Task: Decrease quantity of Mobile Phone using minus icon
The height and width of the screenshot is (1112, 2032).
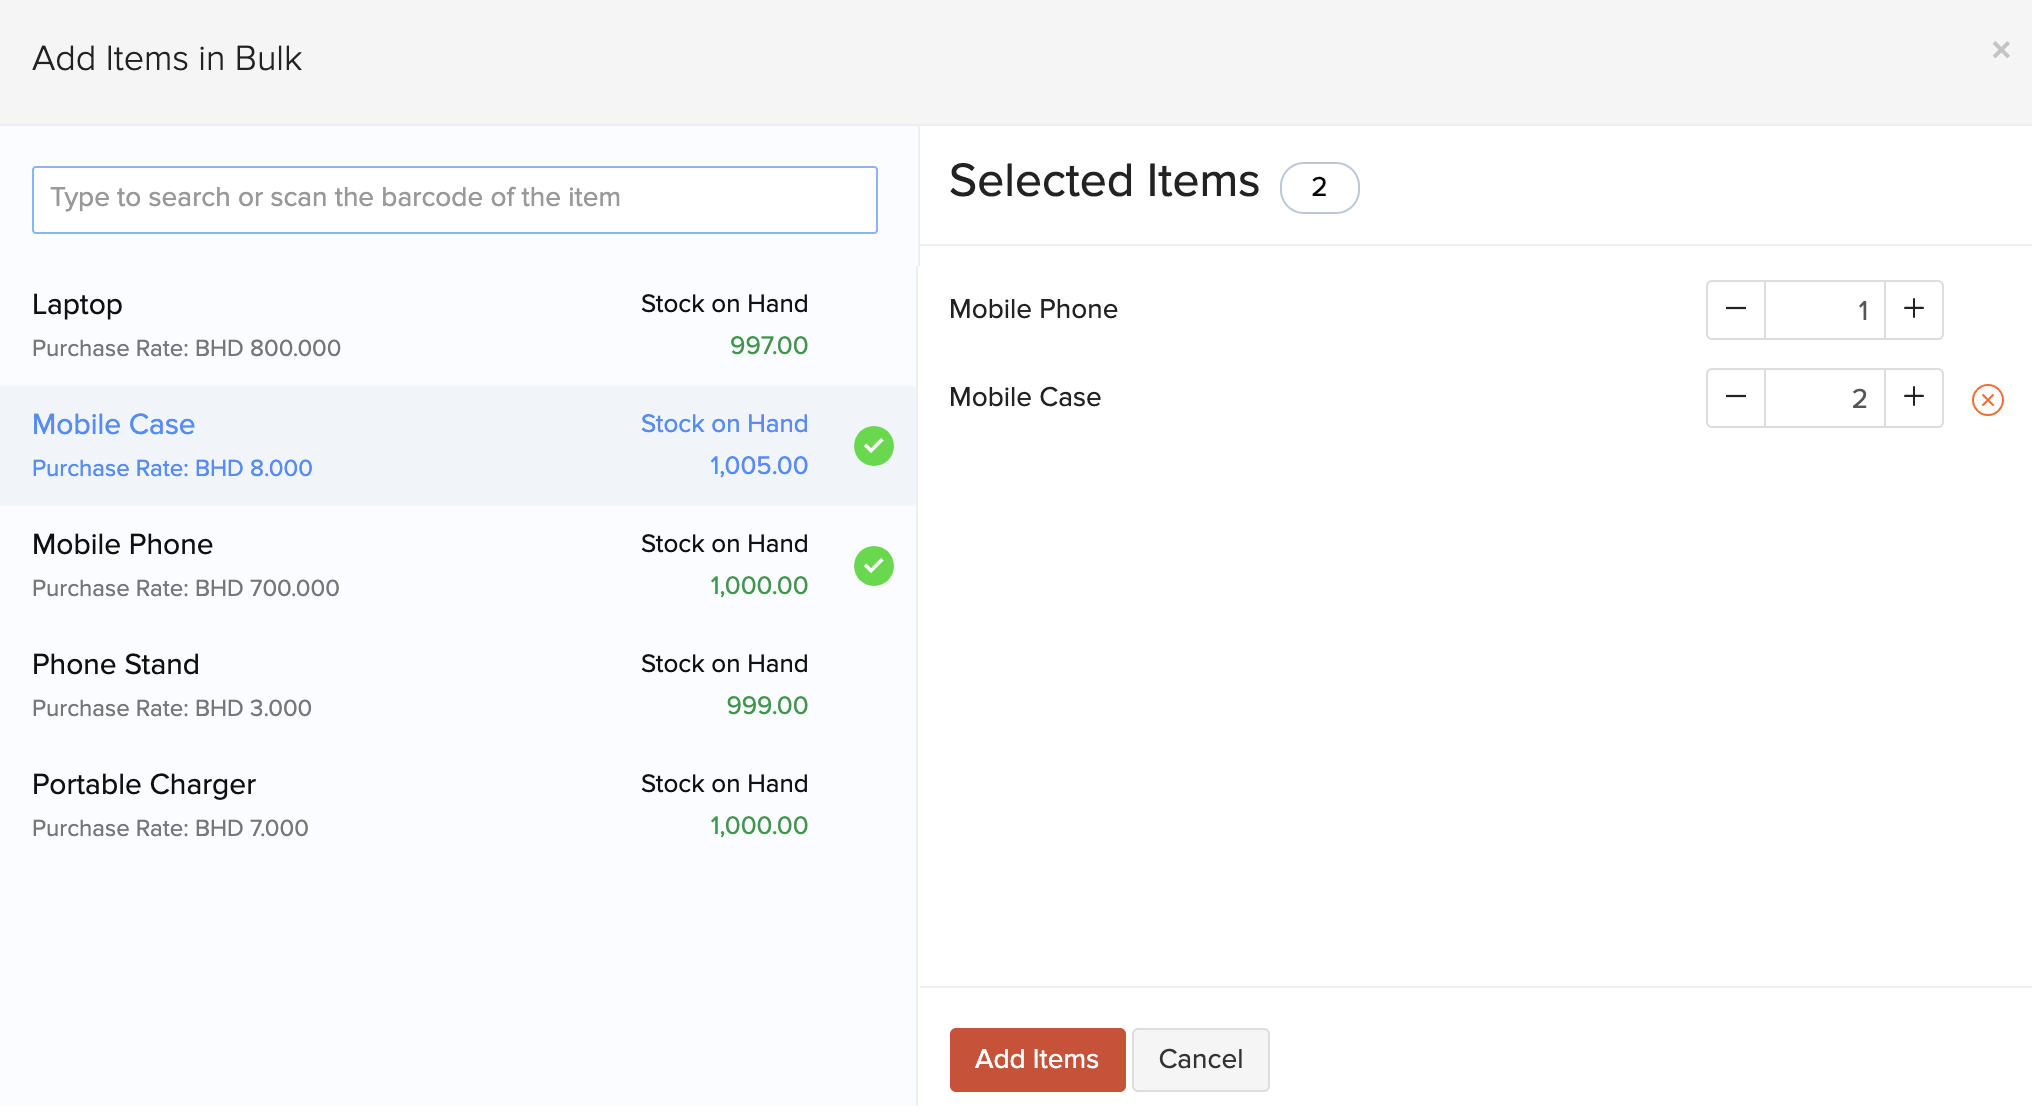Action: click(1735, 310)
